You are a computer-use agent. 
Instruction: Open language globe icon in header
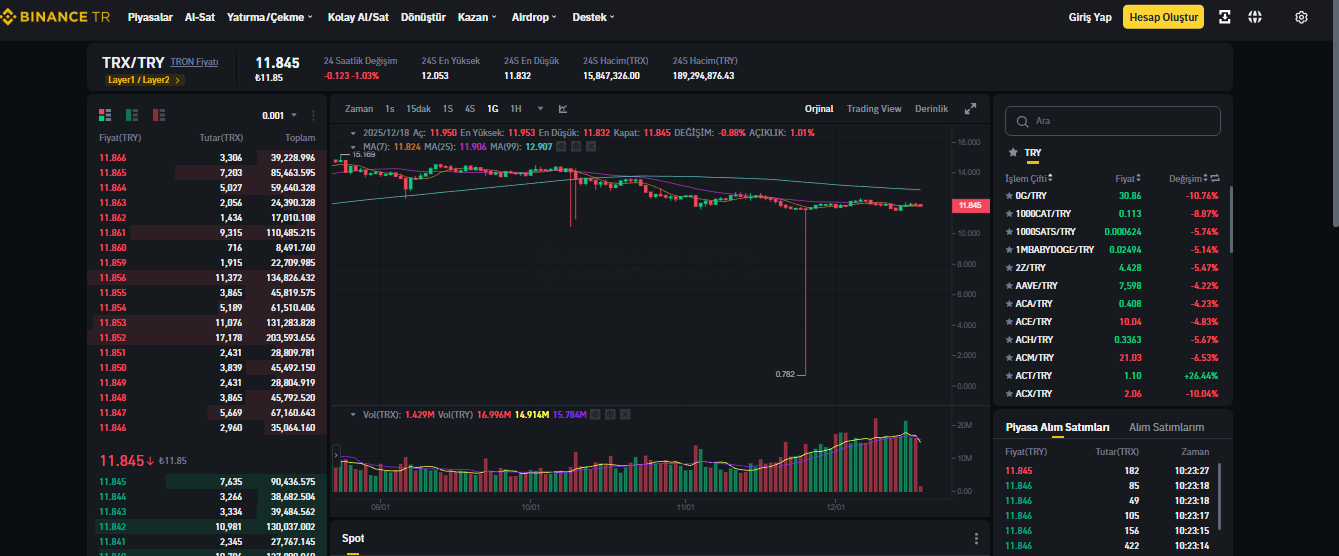(x=1255, y=17)
